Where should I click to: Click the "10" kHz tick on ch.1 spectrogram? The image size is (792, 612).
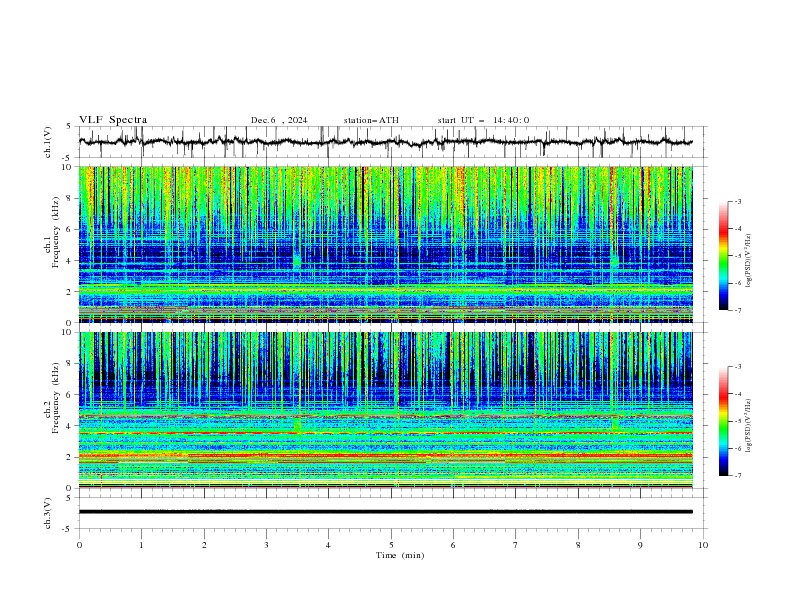click(x=68, y=167)
